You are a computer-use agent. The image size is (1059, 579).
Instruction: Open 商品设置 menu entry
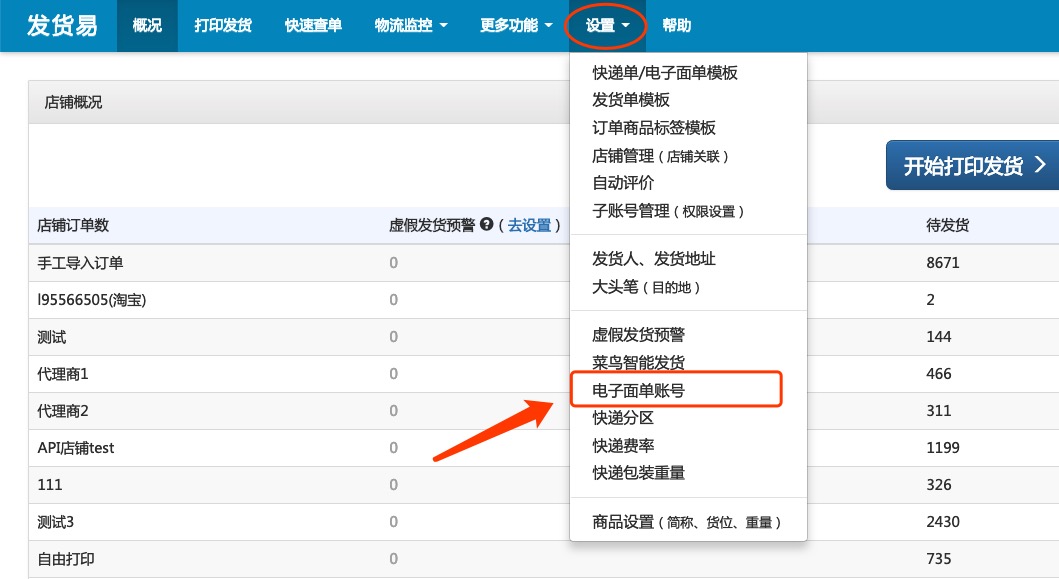click(686, 522)
